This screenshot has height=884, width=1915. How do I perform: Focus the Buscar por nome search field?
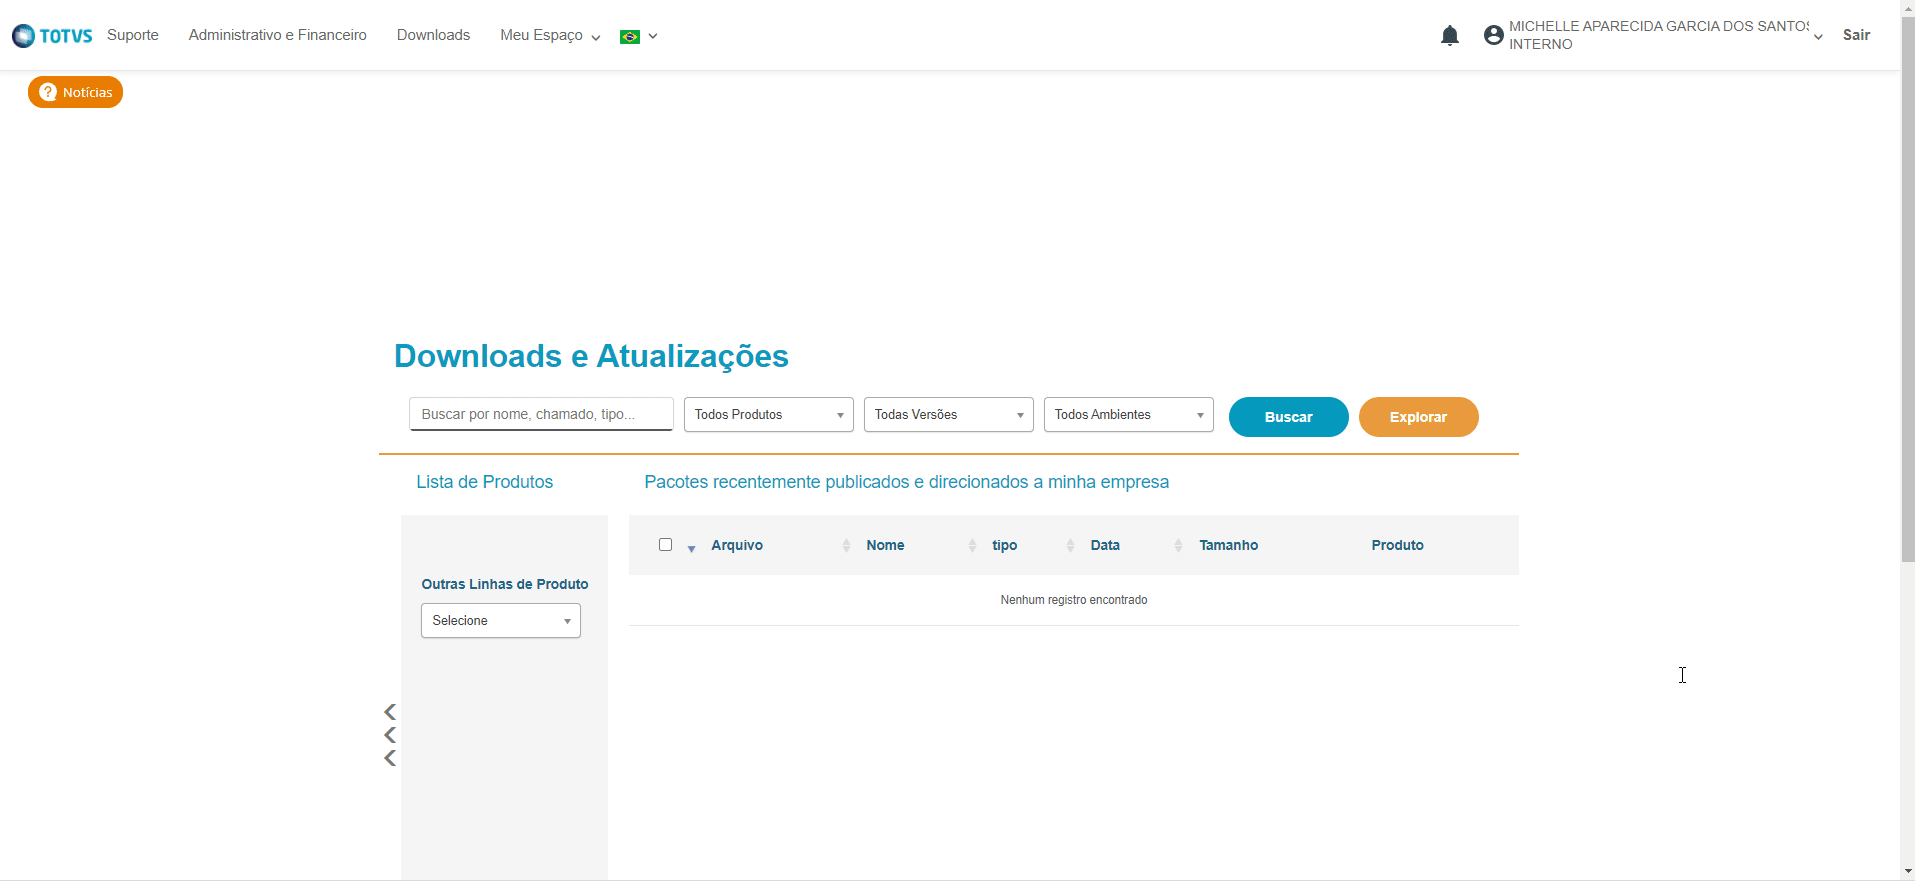(x=541, y=414)
